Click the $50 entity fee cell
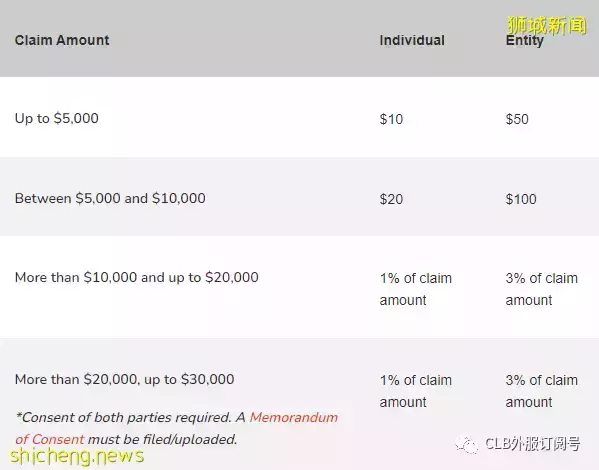599x470 pixels. [x=517, y=119]
